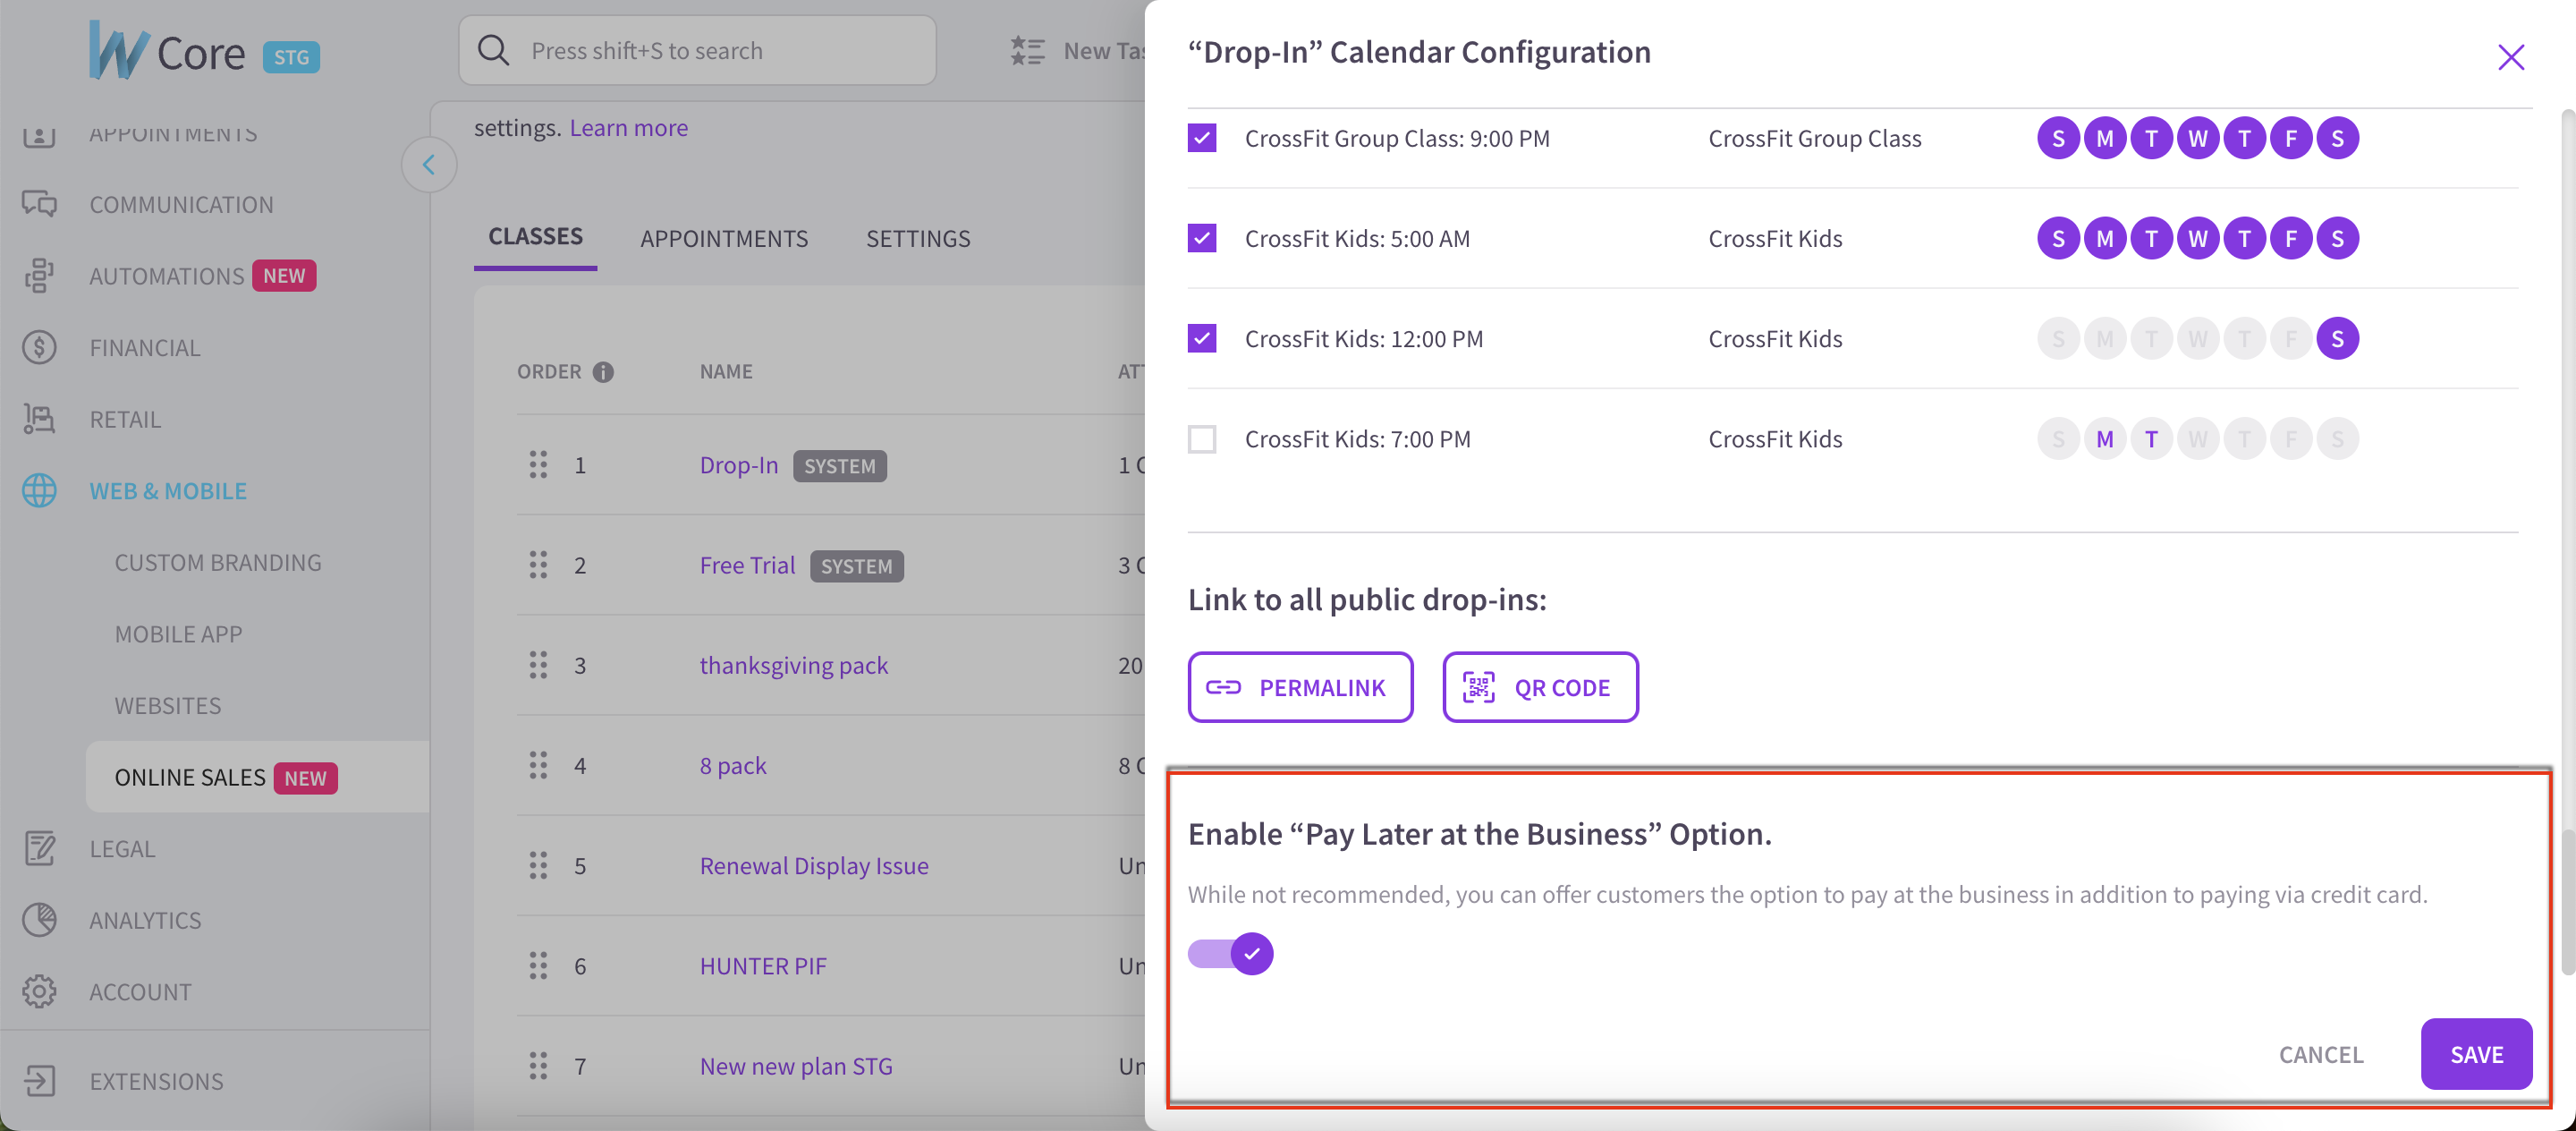Viewport: 2576px width, 1131px height.
Task: Click the Retail cart icon in sidebar
Action: 39,419
